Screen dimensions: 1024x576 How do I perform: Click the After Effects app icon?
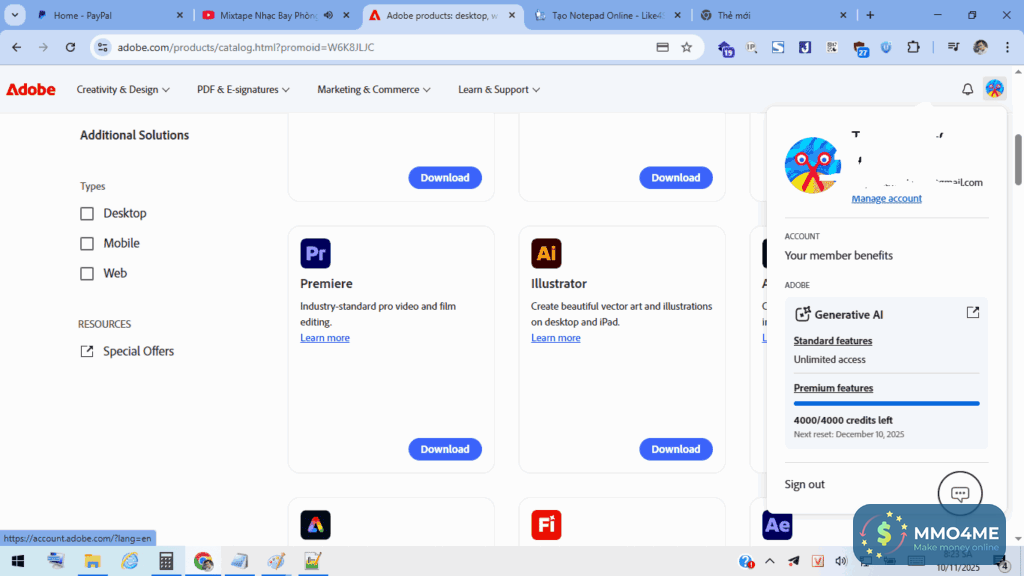(x=777, y=525)
